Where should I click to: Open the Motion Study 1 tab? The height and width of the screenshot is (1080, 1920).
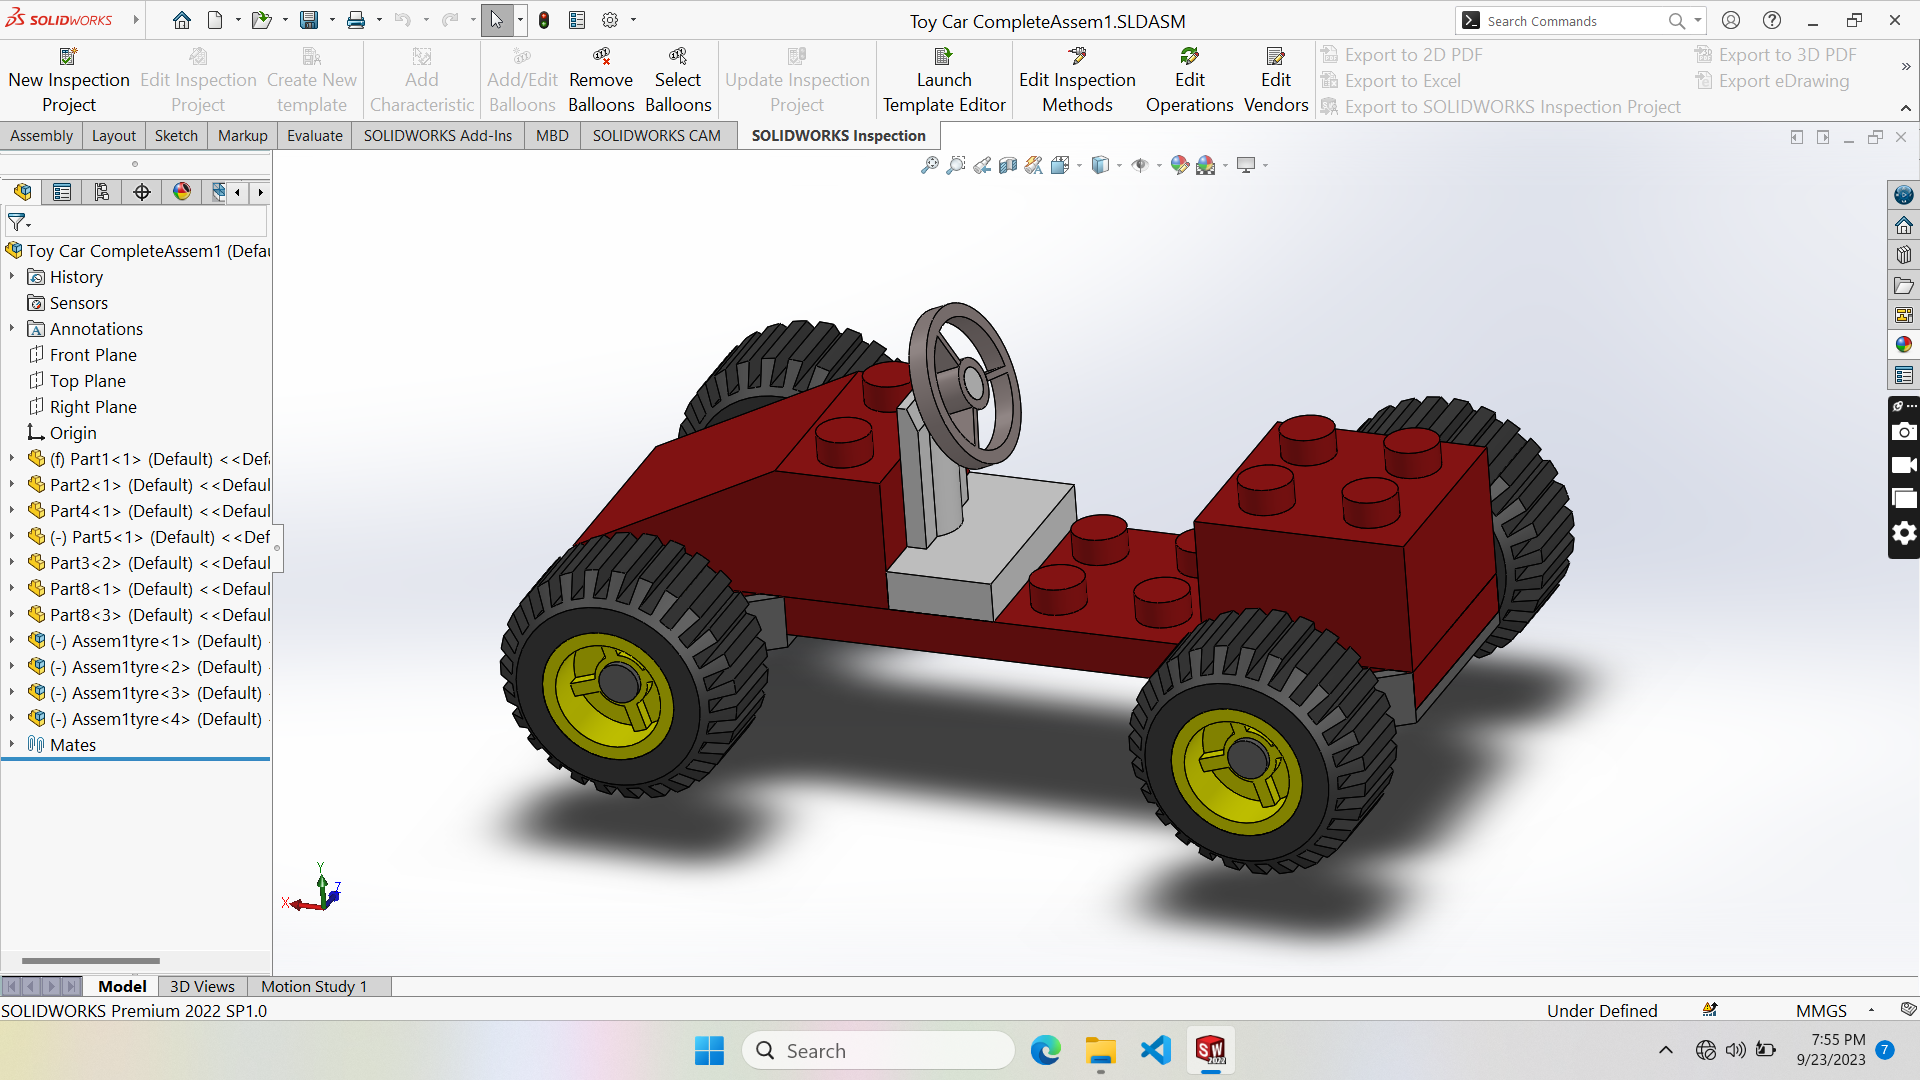pyautogui.click(x=314, y=986)
